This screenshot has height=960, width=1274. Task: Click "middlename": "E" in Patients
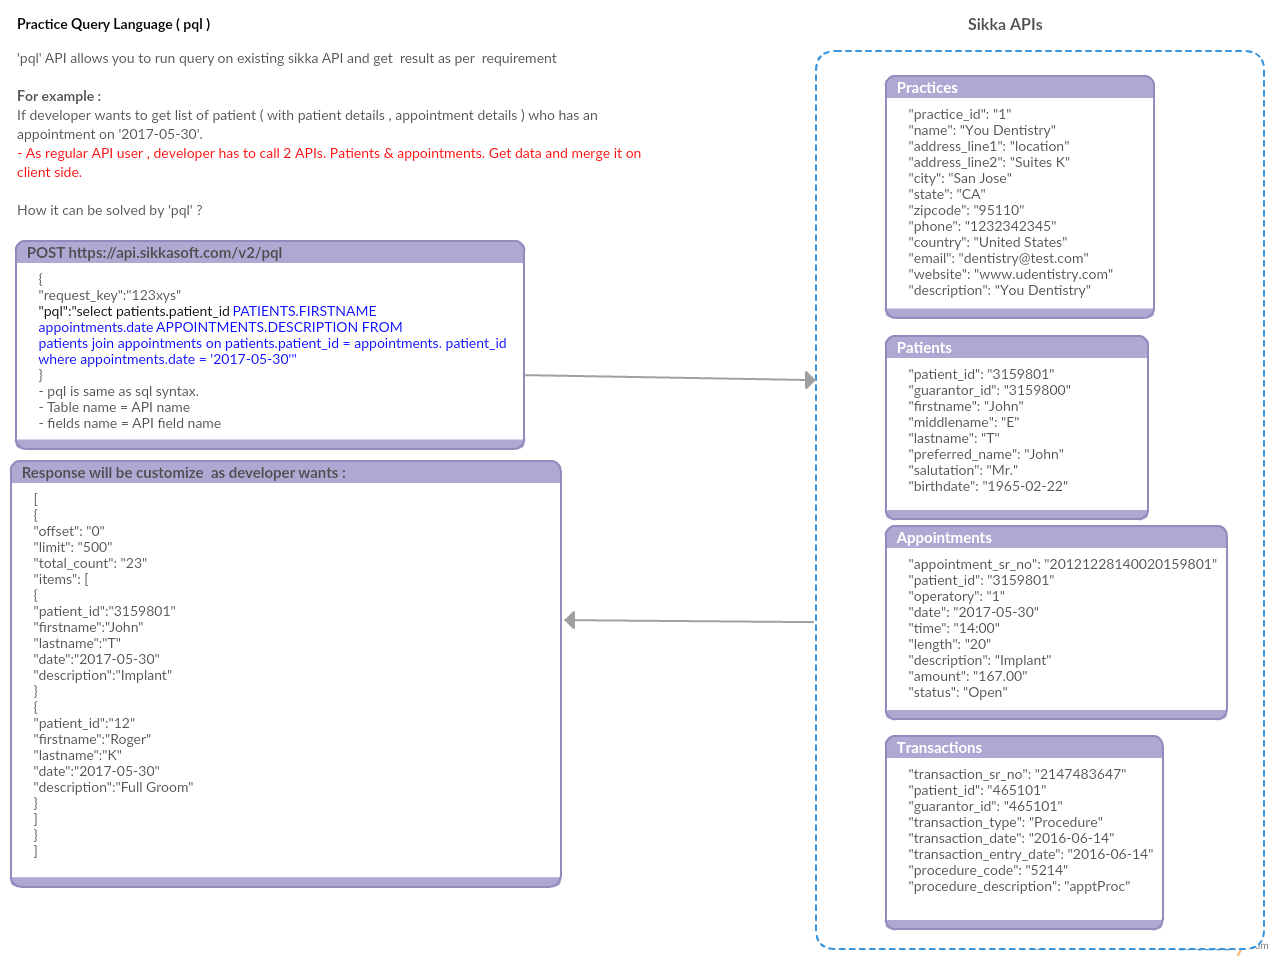coord(964,422)
